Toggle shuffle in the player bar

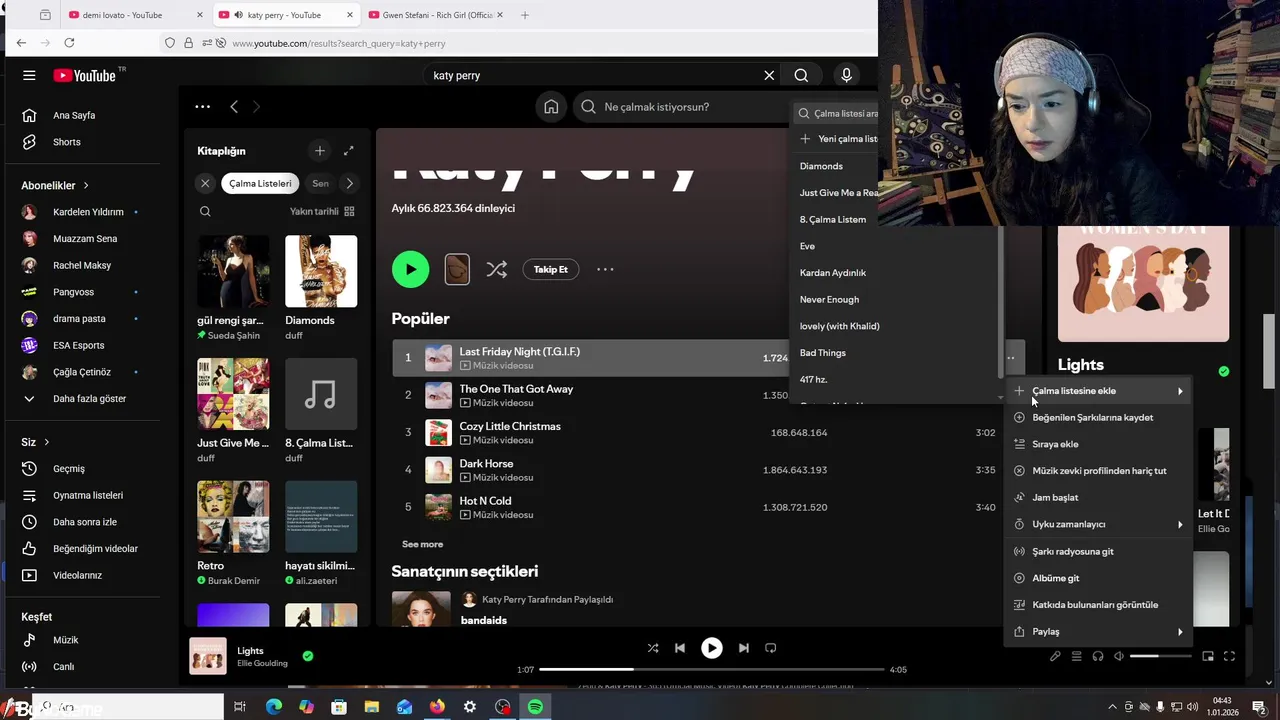653,648
